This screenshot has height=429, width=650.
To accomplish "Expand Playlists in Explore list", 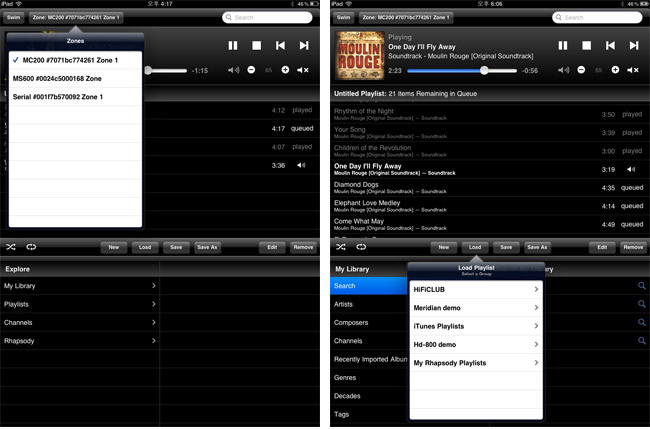I will [80, 304].
